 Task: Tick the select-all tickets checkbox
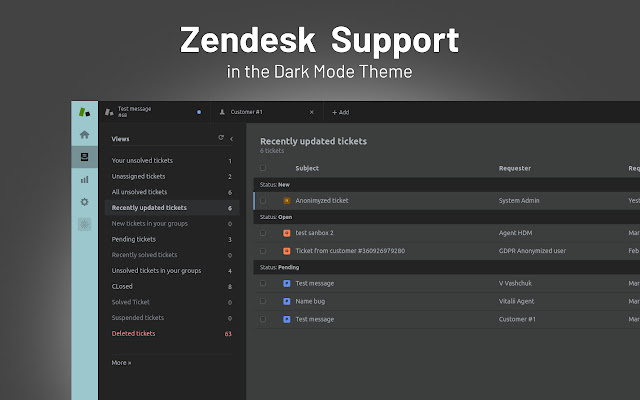[x=263, y=168]
